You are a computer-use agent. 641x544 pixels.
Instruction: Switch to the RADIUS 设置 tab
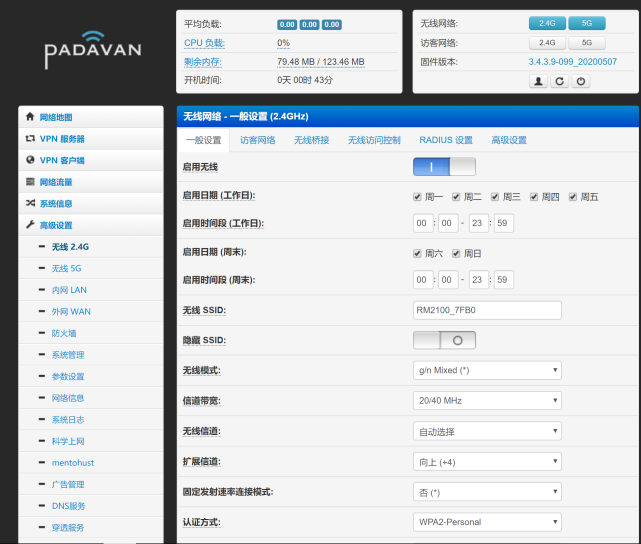(446, 140)
